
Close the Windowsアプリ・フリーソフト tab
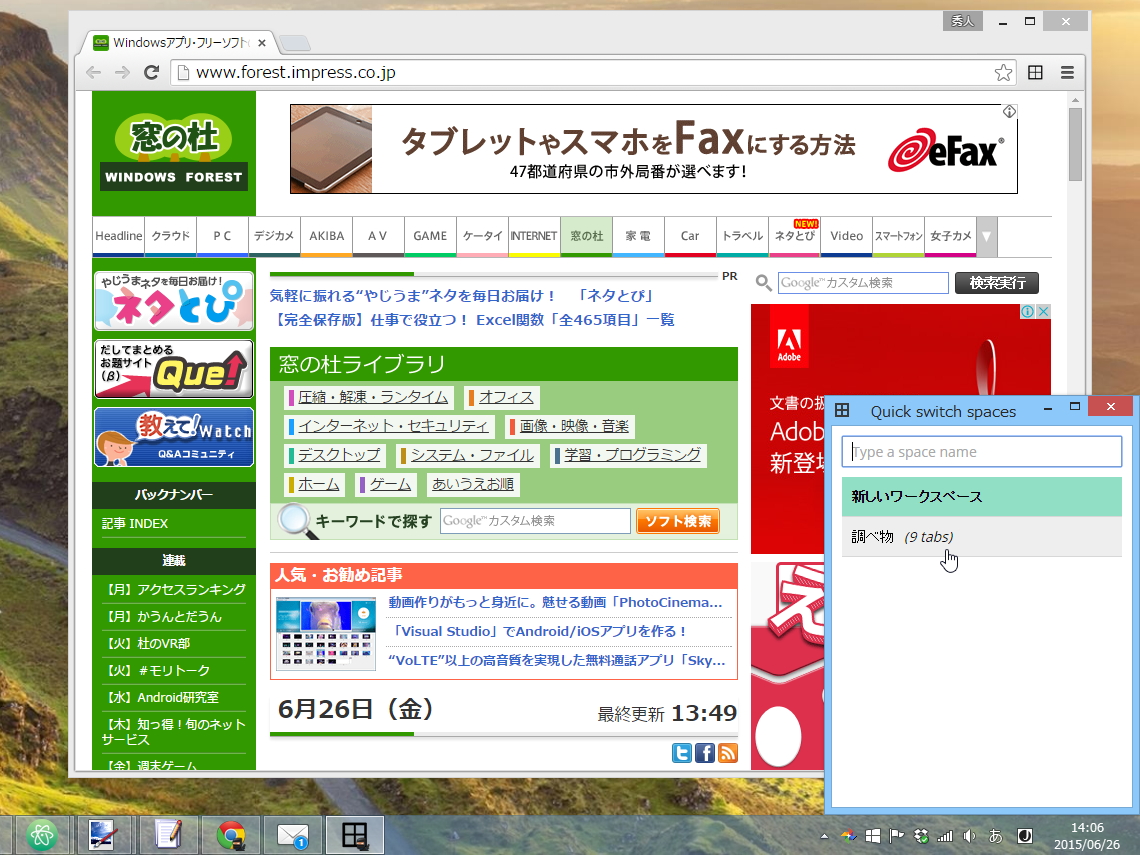tap(262, 43)
